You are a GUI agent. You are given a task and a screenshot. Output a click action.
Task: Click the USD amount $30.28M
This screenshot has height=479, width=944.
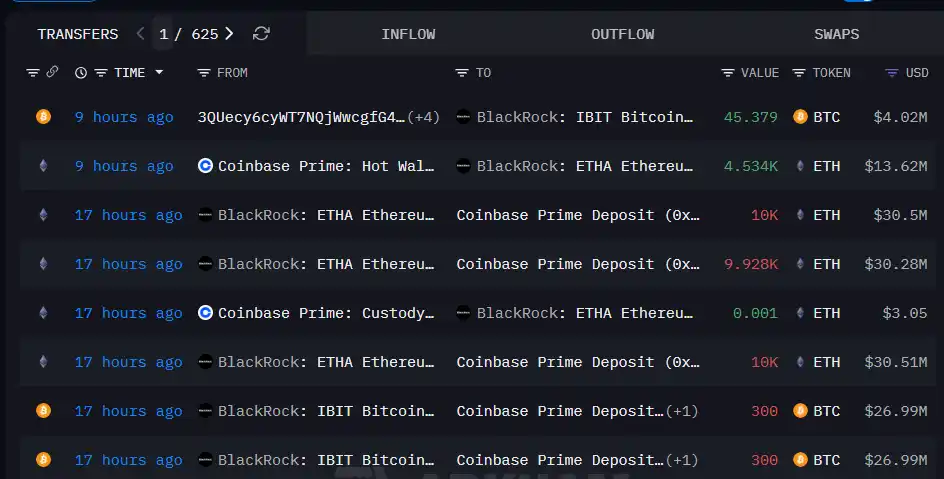tap(896, 264)
